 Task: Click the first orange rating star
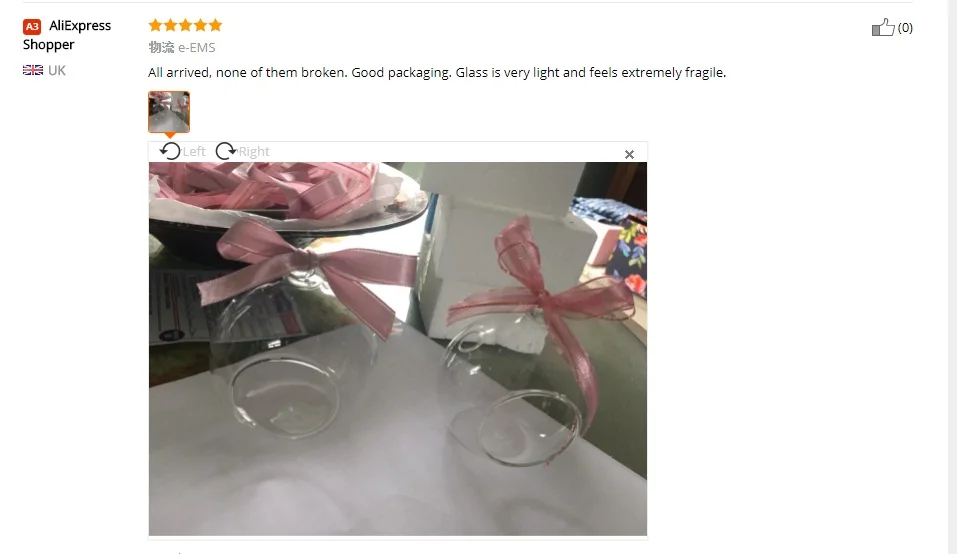[x=155, y=25]
